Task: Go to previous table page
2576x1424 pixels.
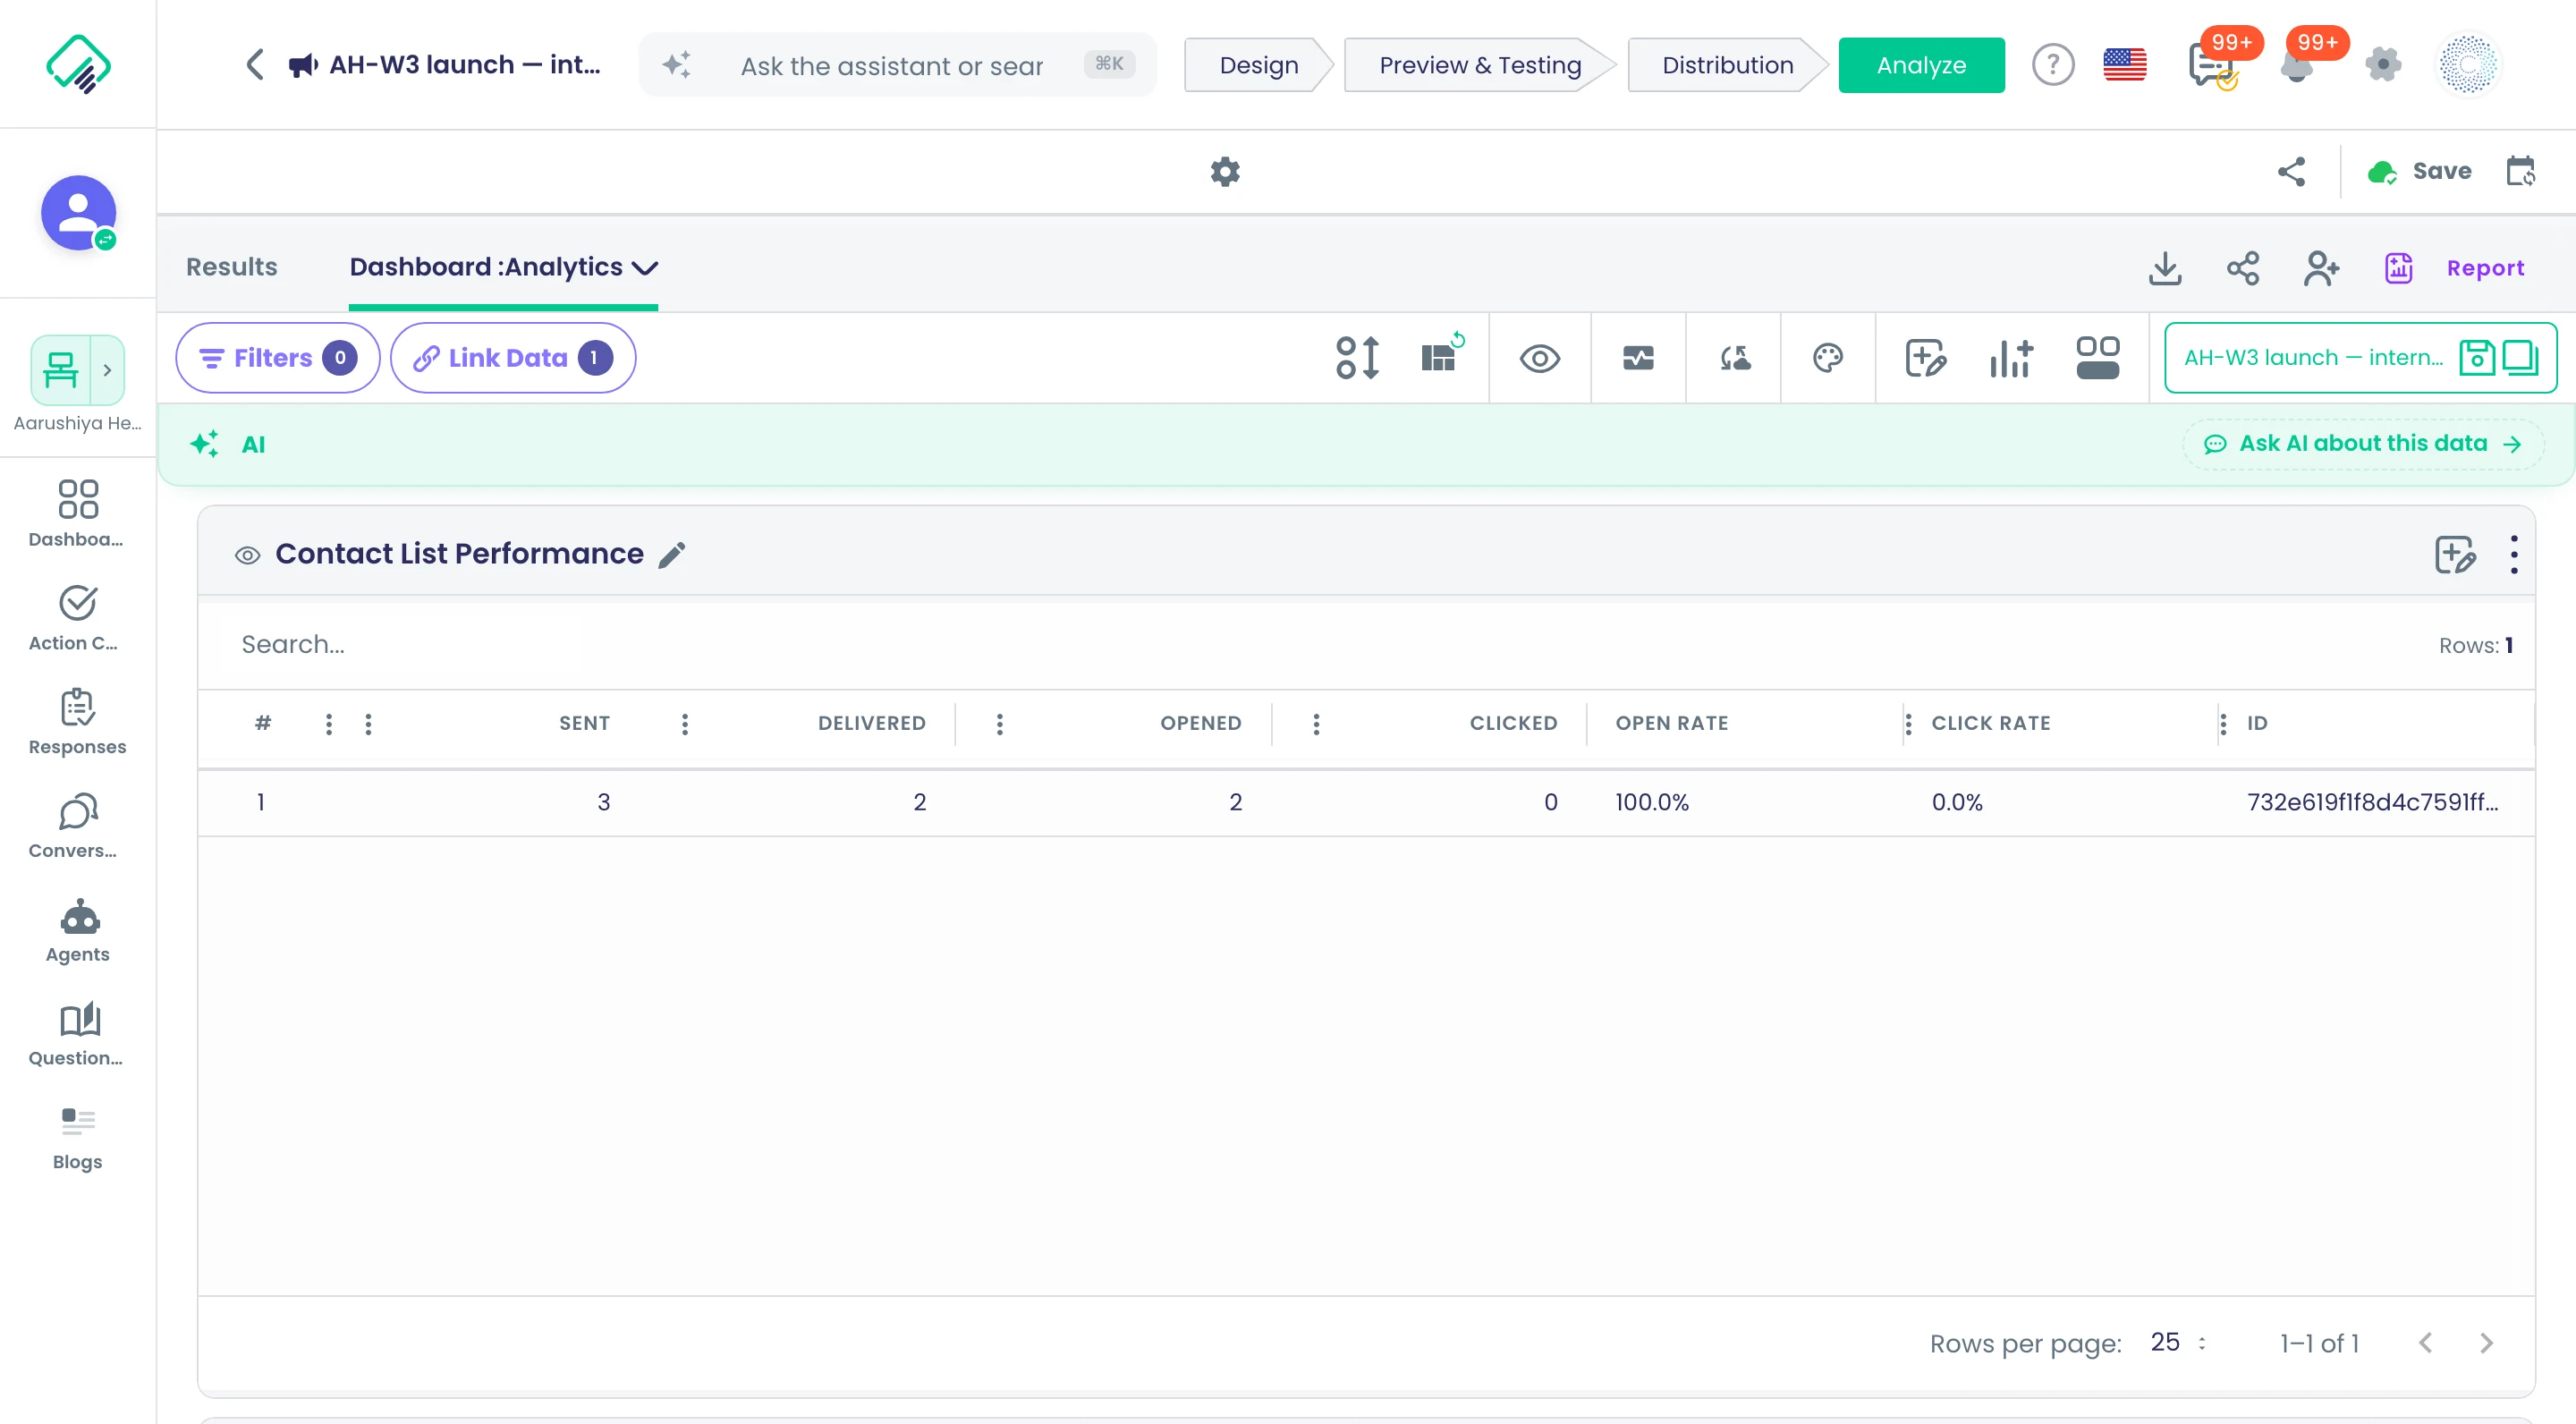Action: [x=2425, y=1343]
